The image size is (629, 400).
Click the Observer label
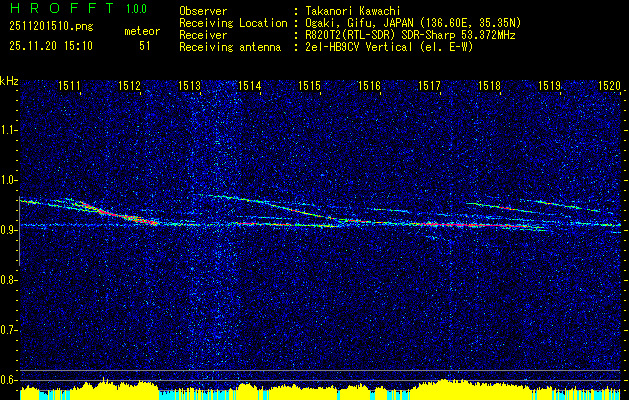(203, 12)
